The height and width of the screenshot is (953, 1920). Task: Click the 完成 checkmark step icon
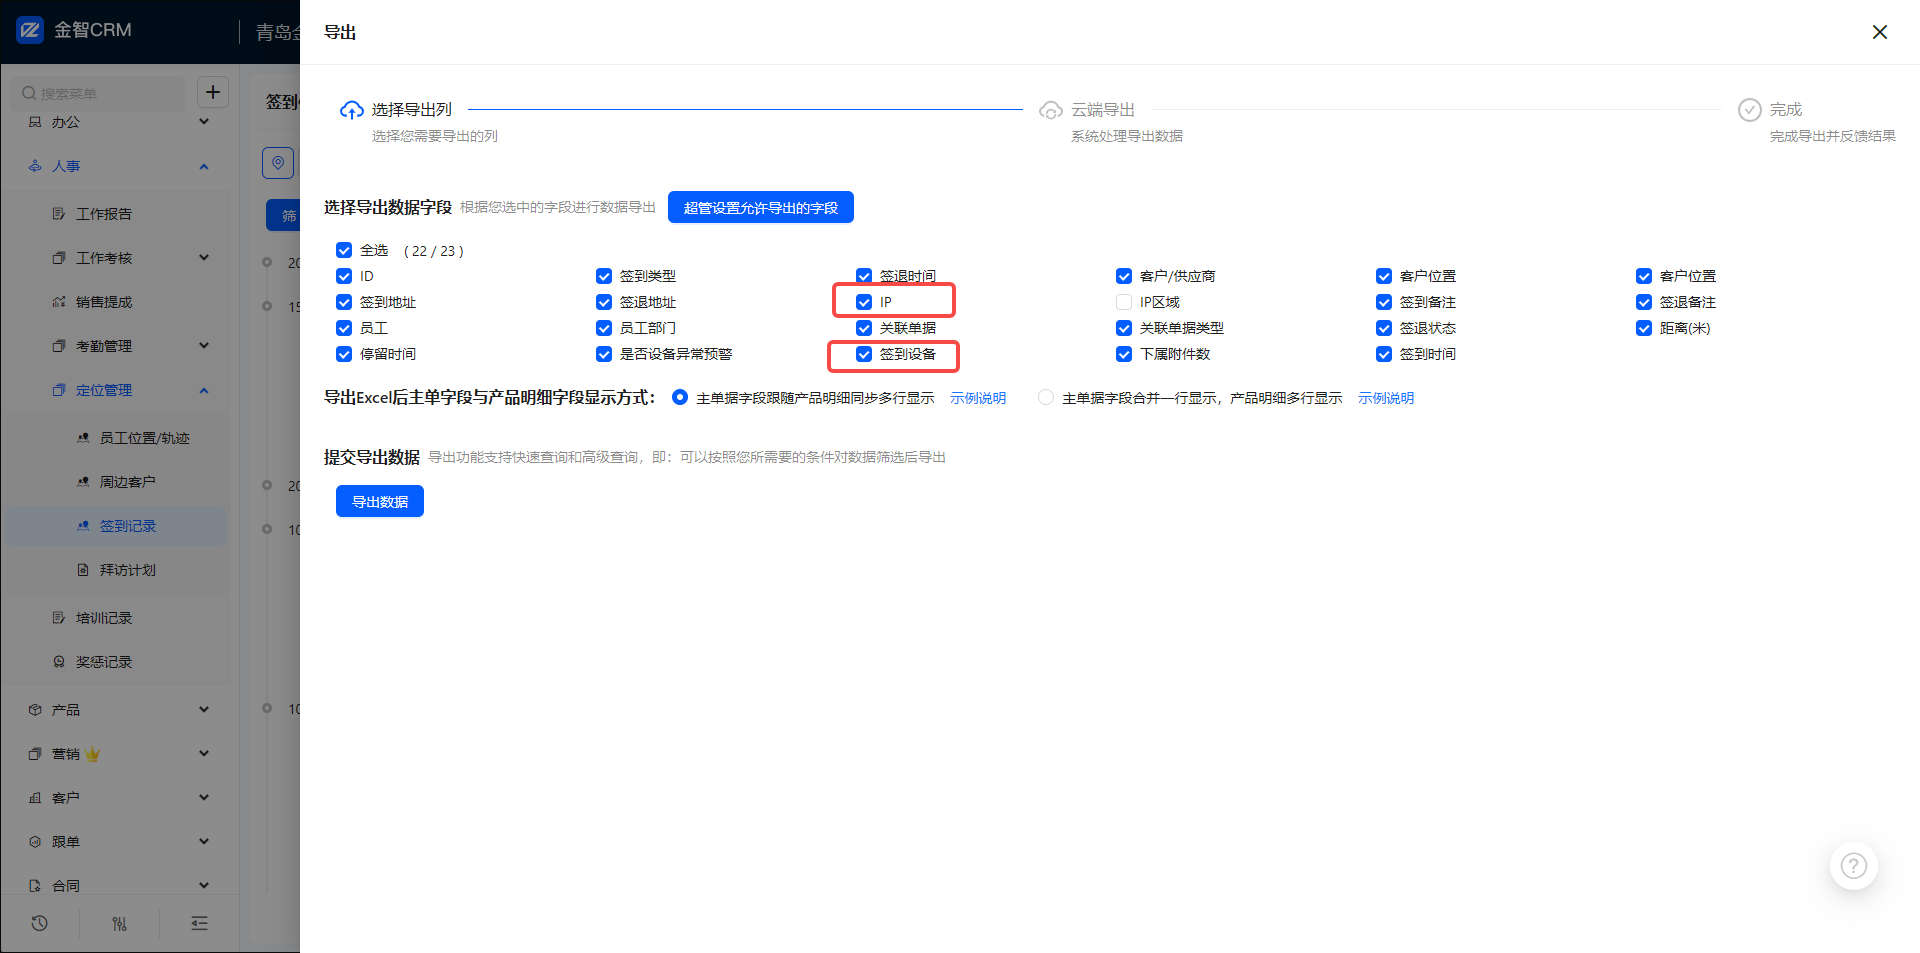[x=1750, y=110]
